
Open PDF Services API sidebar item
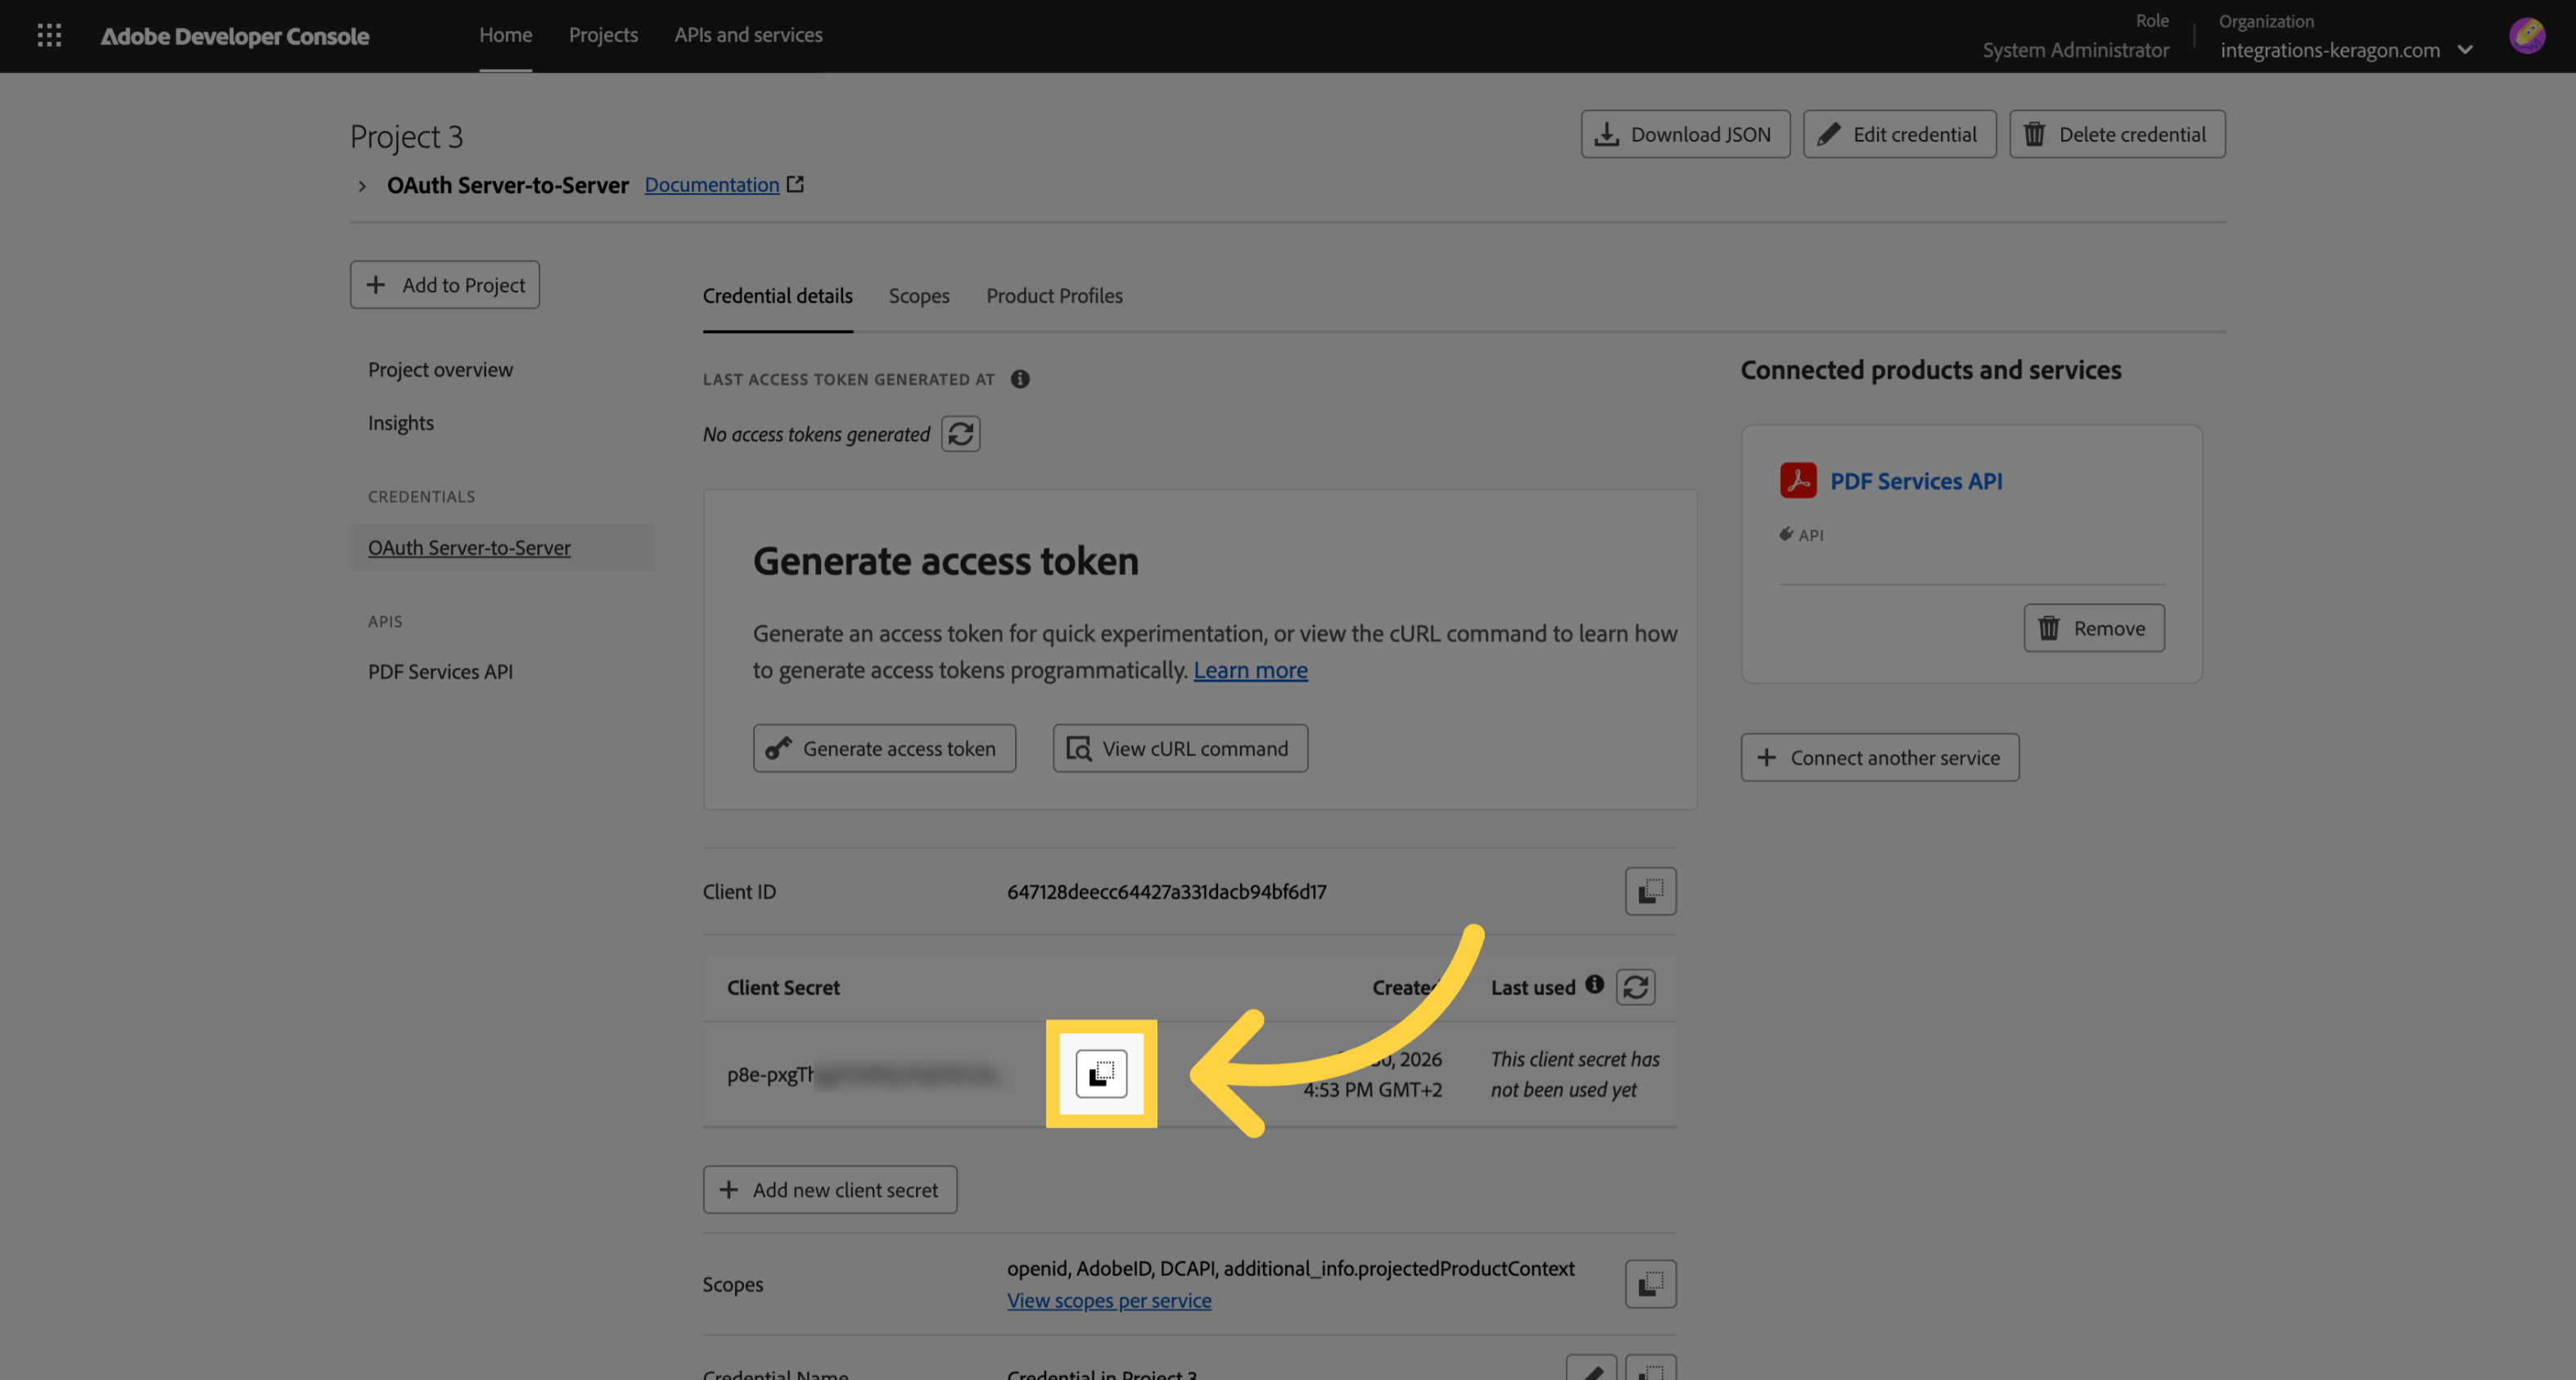tap(440, 672)
